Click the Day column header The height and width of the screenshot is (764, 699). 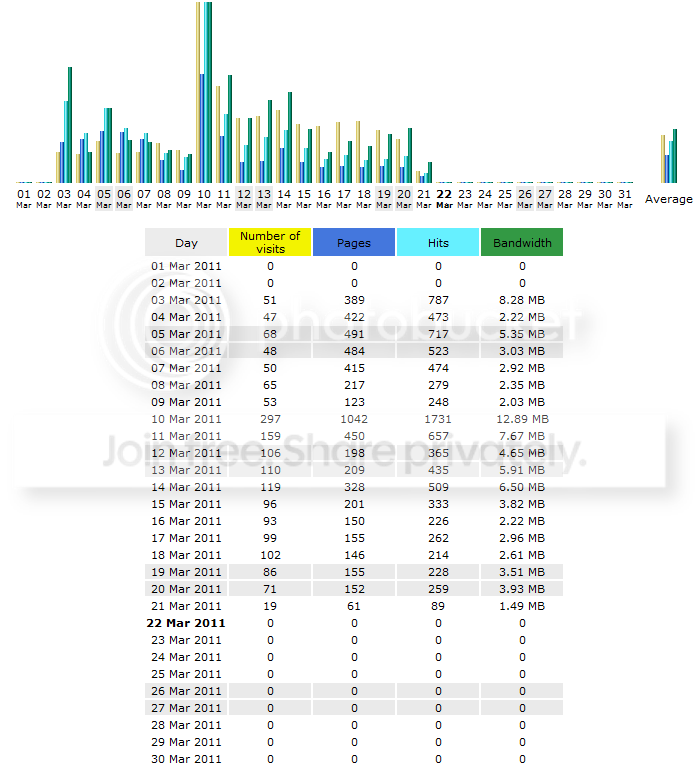click(x=186, y=242)
